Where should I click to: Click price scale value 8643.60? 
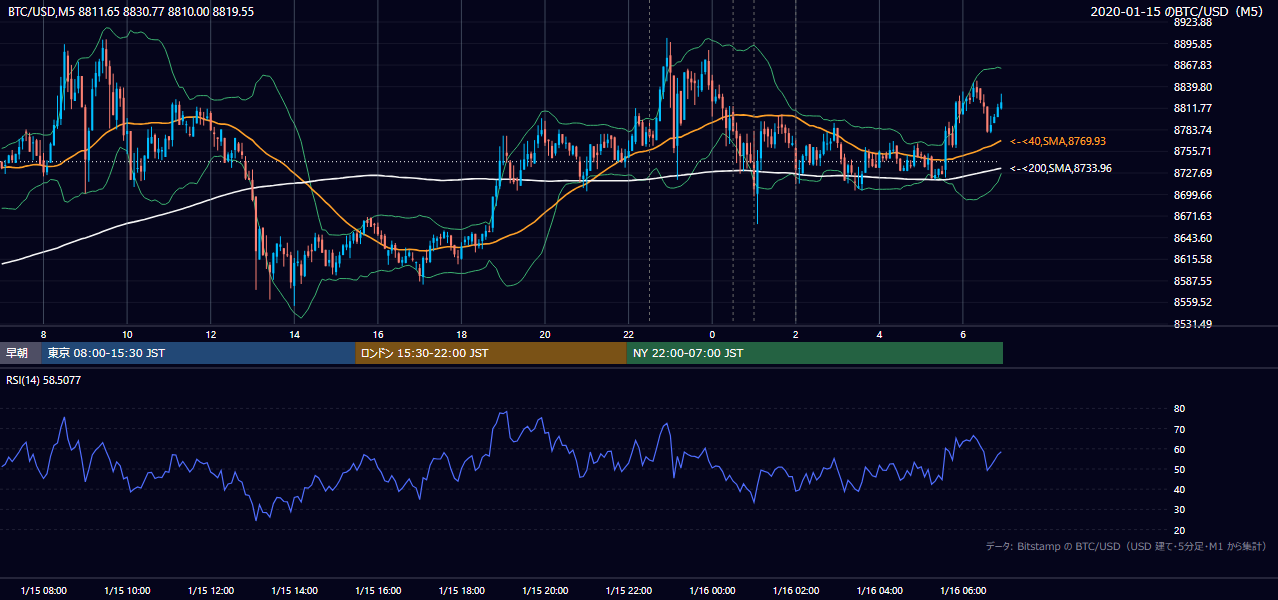[x=1192, y=238]
